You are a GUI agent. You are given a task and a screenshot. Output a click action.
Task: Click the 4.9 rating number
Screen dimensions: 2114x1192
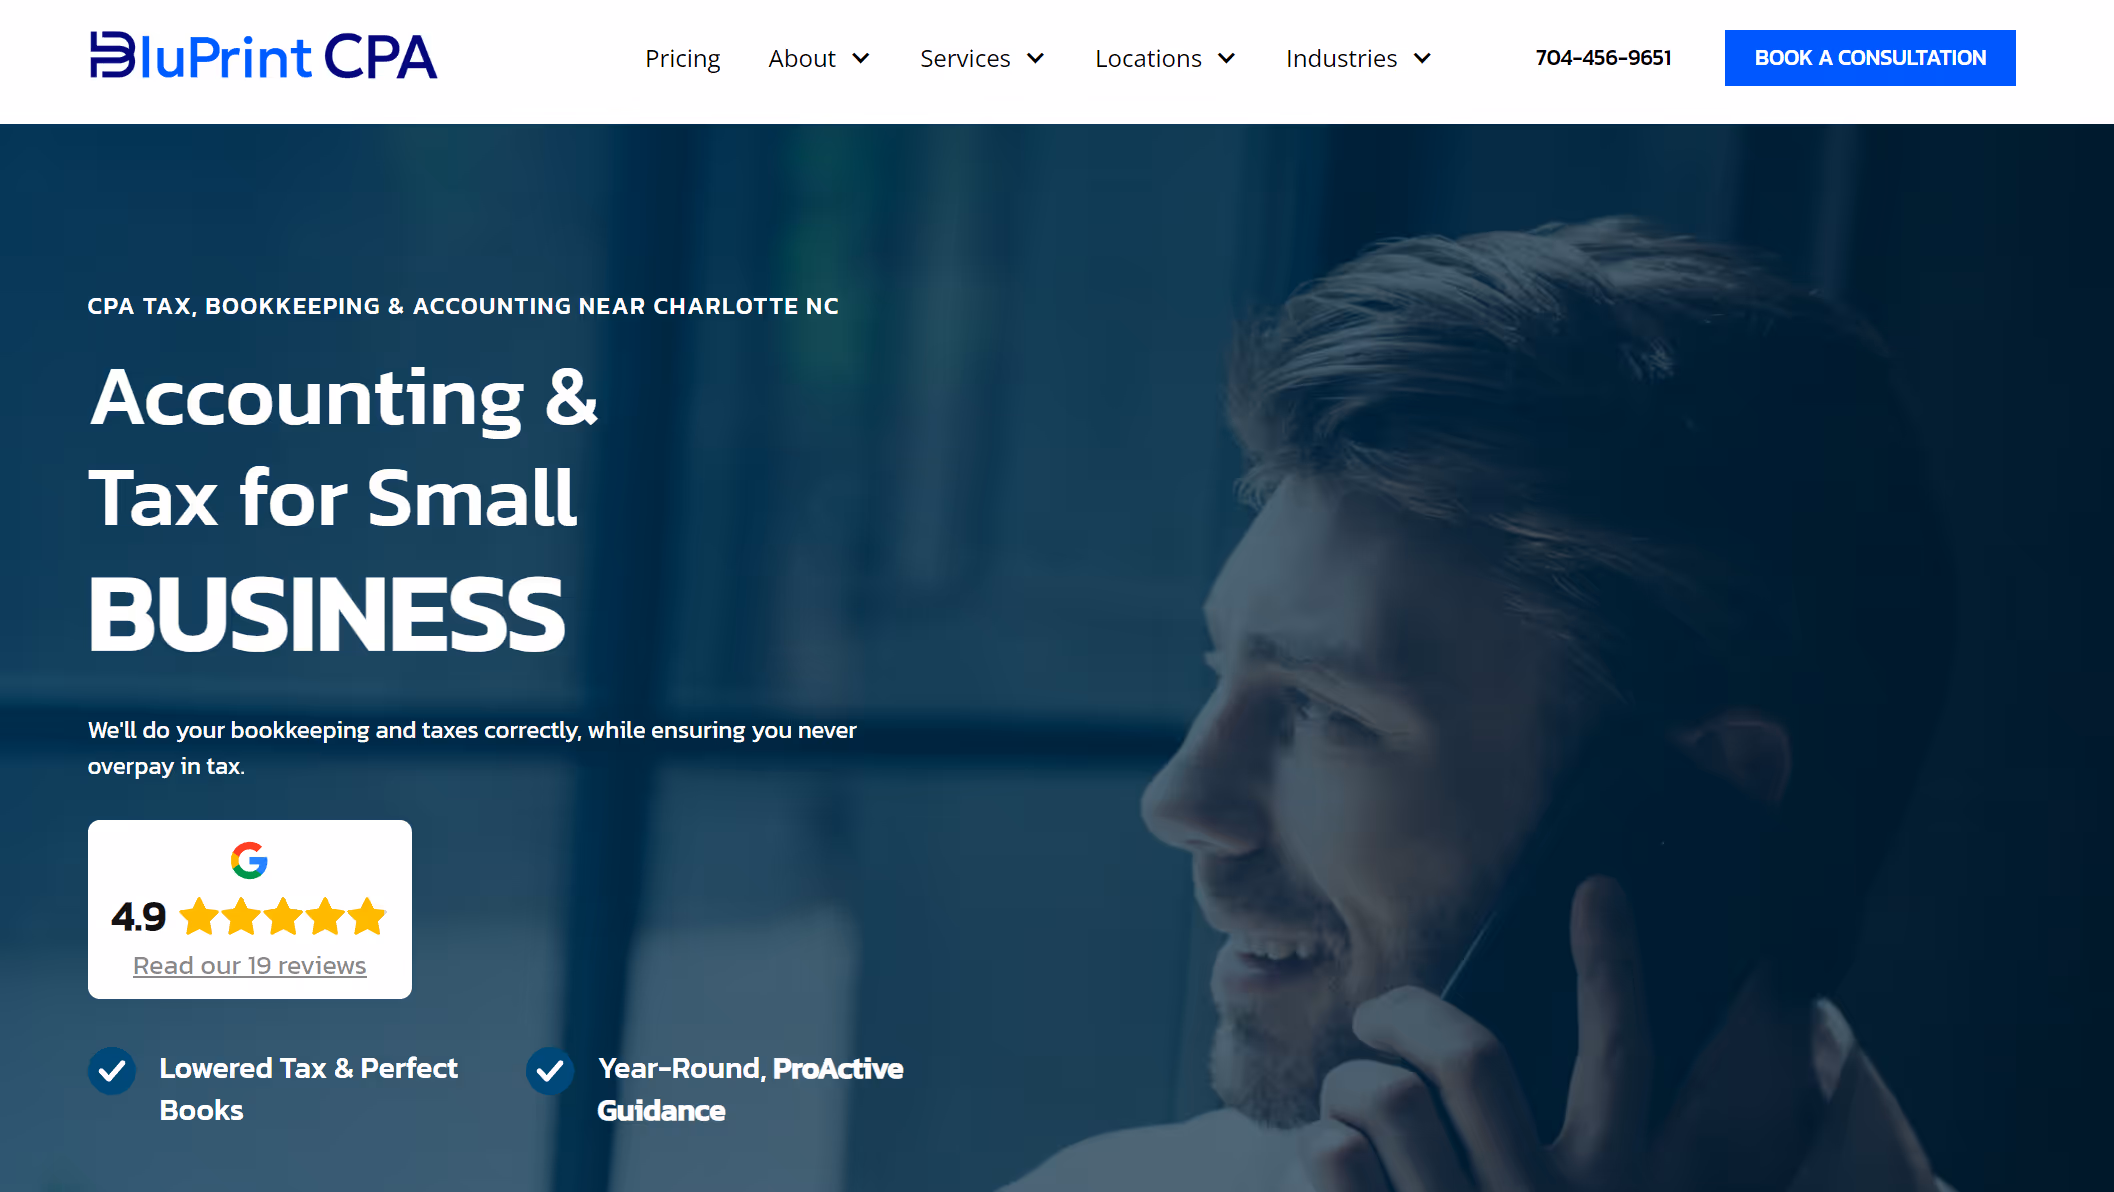pos(138,917)
